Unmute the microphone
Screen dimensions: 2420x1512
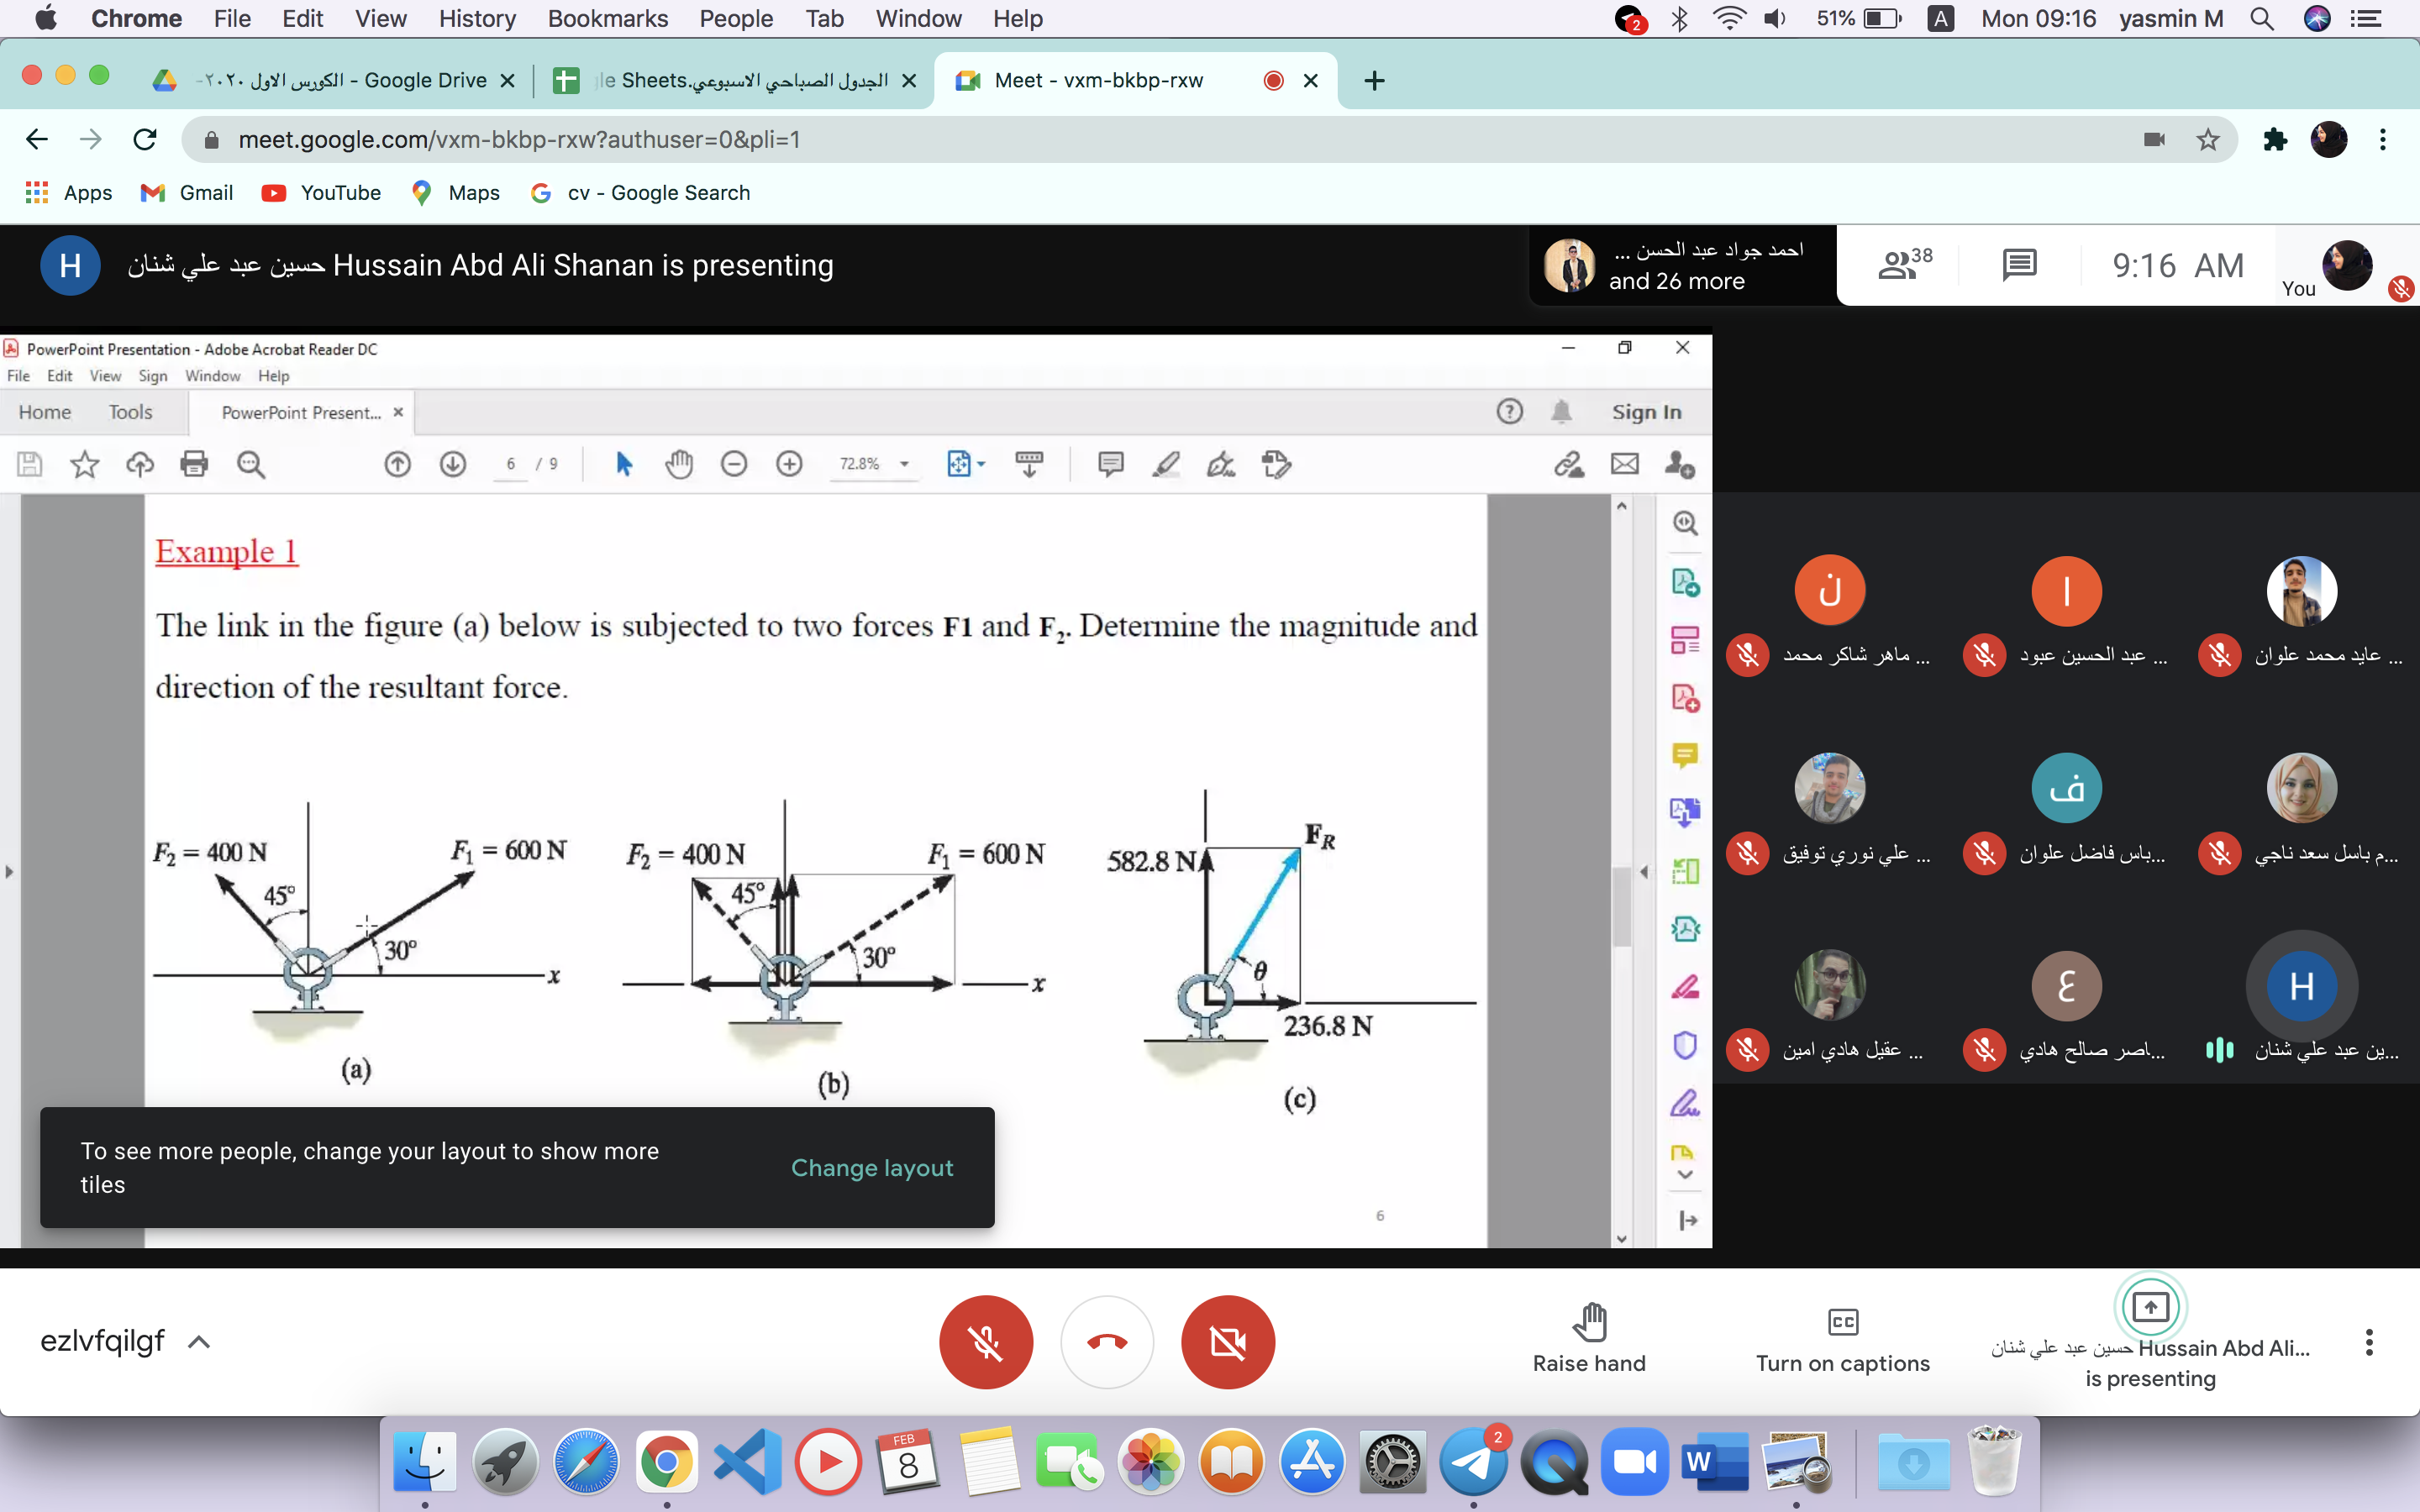point(985,1342)
